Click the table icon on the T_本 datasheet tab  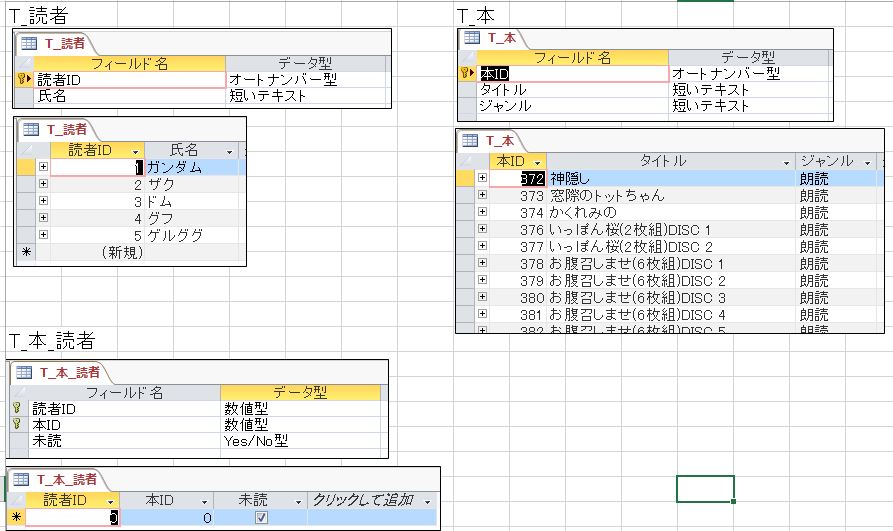[x=471, y=140]
